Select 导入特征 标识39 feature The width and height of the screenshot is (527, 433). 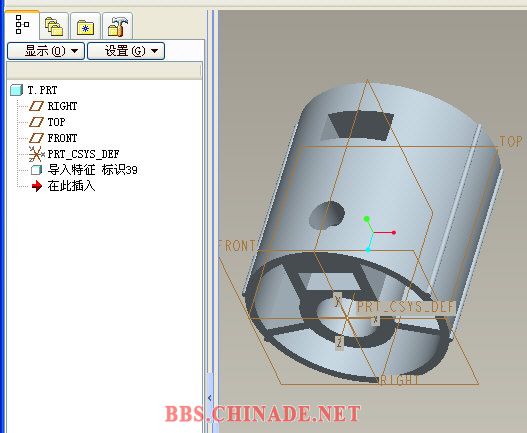[92, 170]
